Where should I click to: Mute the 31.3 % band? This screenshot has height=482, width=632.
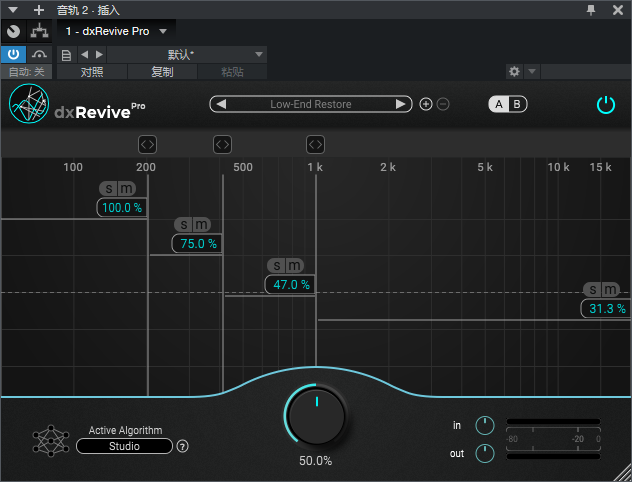coord(610,289)
